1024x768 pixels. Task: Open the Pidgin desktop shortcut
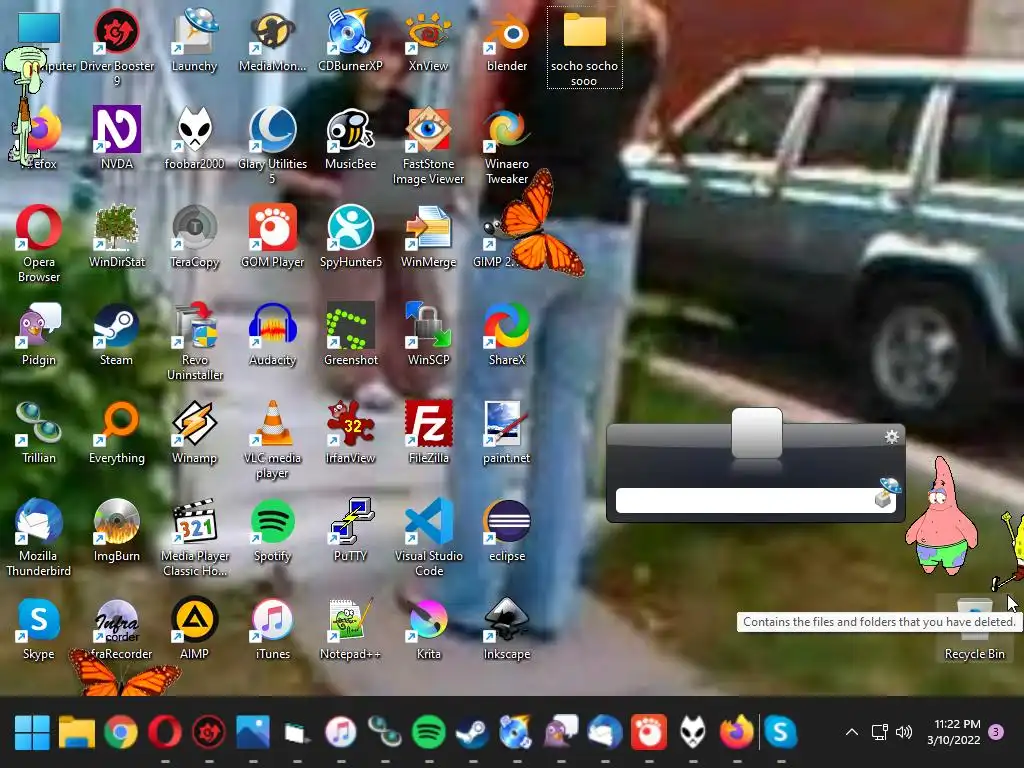click(x=39, y=334)
